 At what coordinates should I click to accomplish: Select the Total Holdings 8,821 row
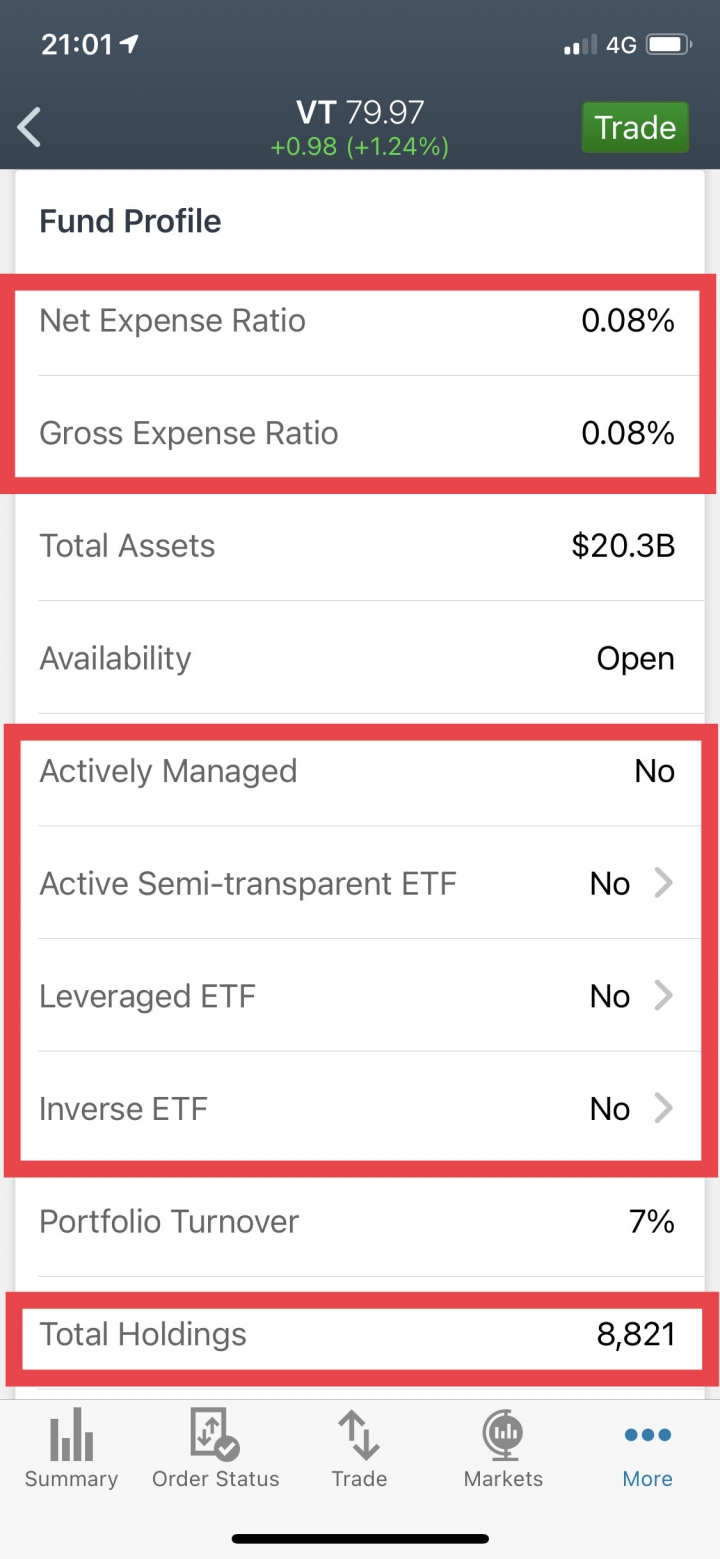click(x=360, y=1334)
